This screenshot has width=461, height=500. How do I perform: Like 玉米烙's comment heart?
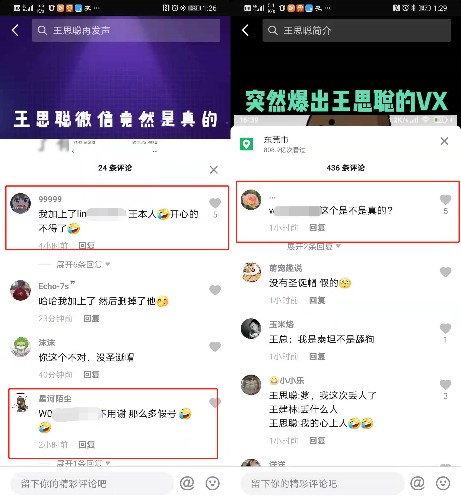[x=445, y=328]
